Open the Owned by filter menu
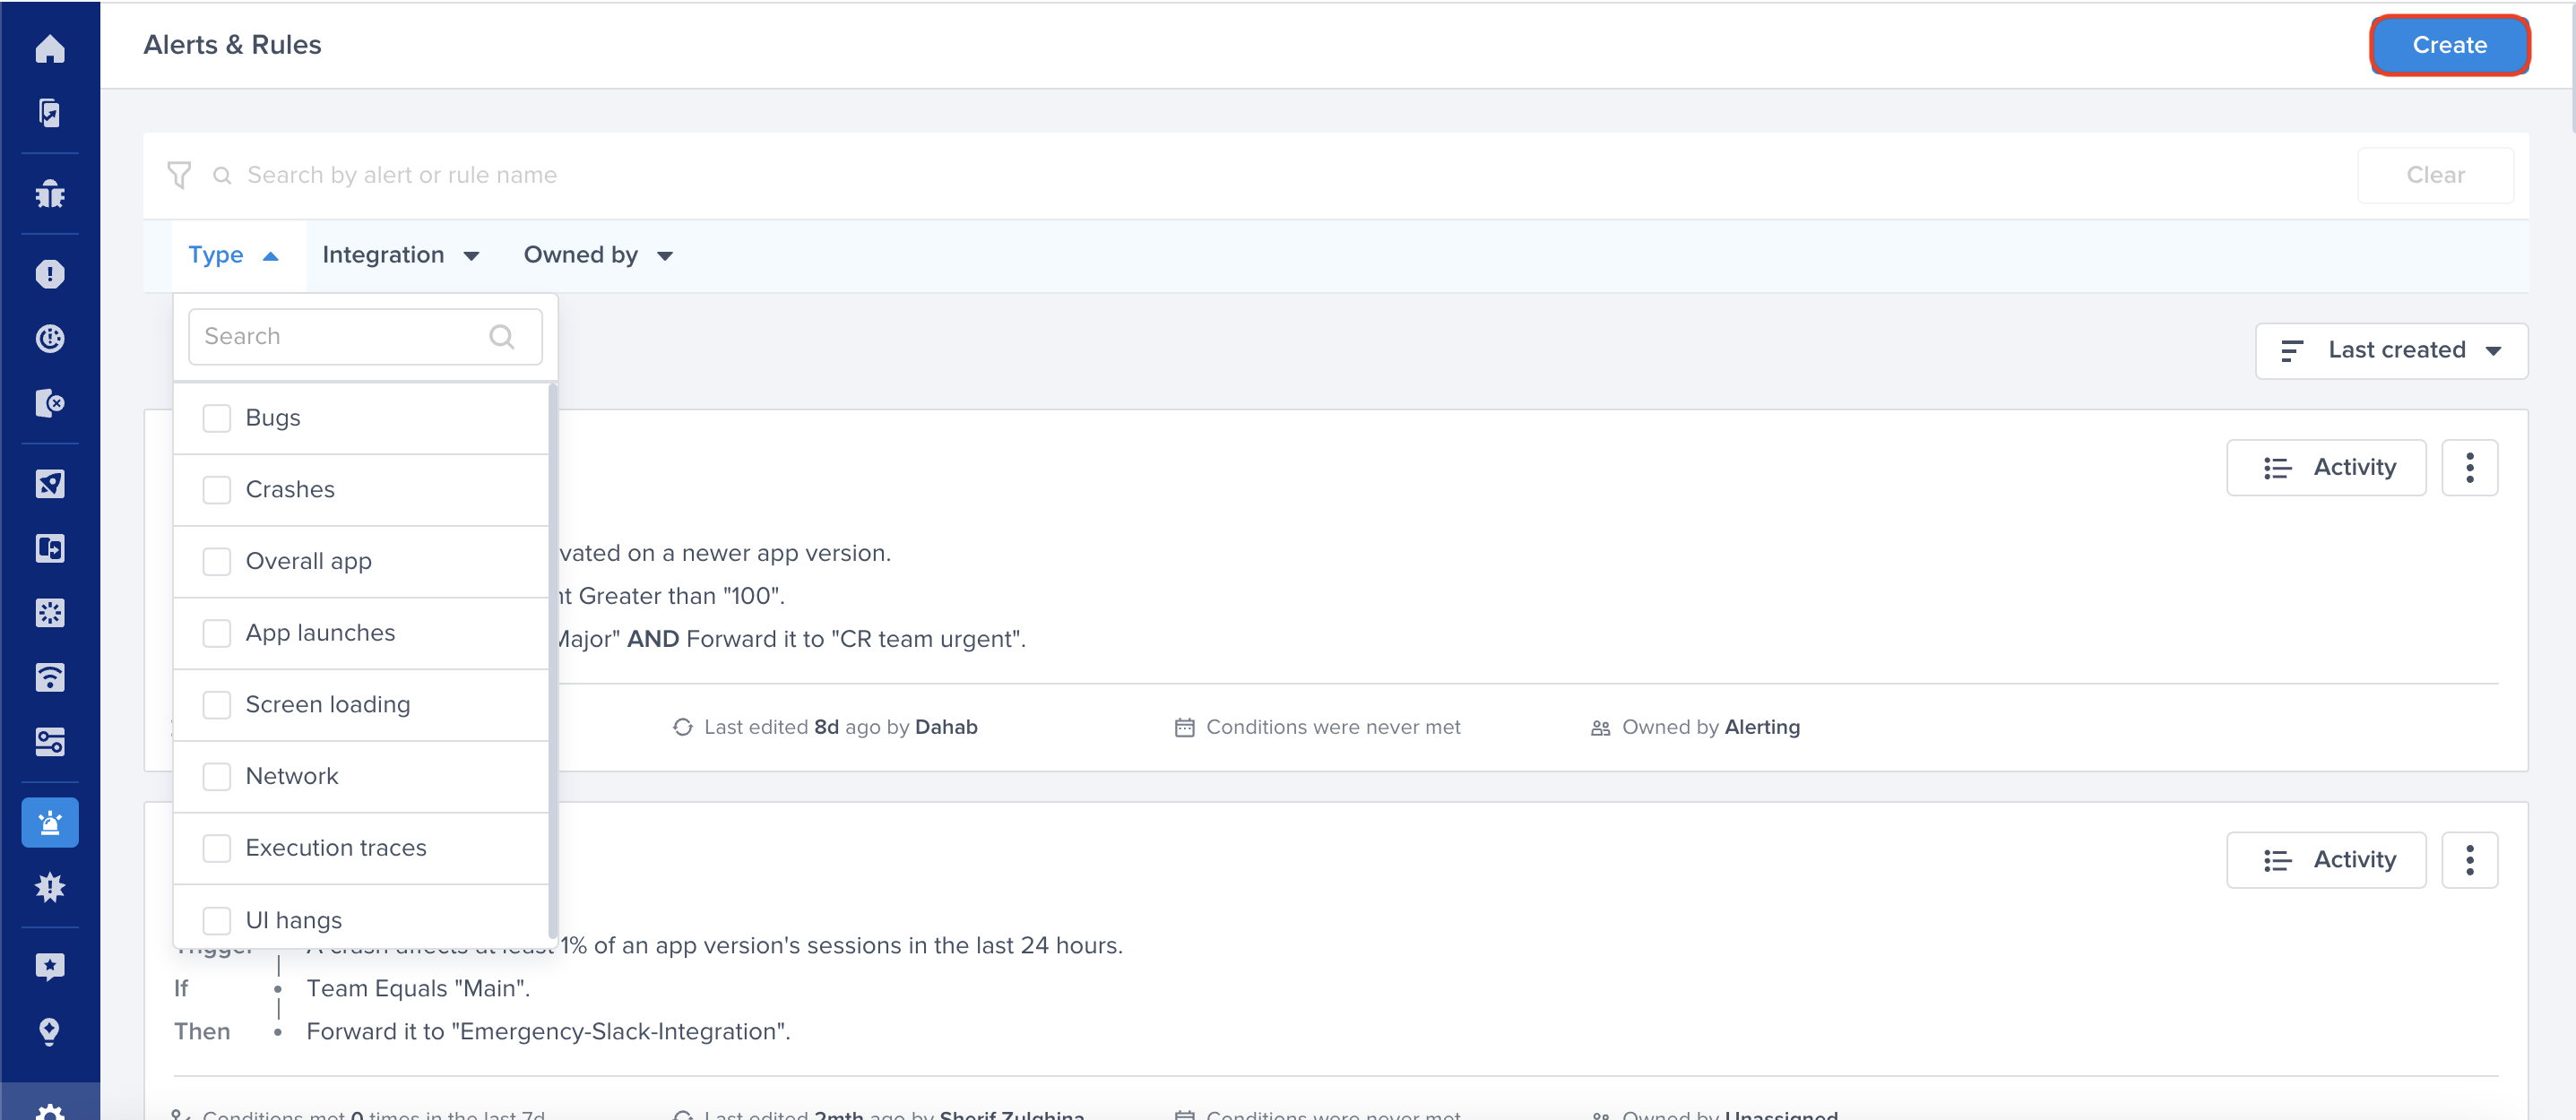 [597, 256]
